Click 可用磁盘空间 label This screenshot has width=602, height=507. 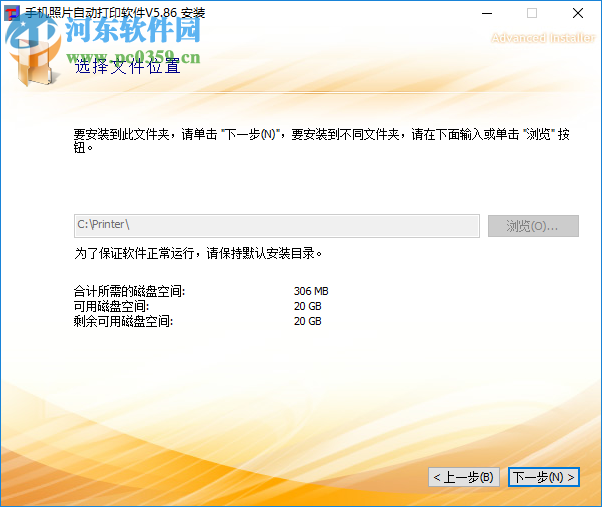(111, 306)
